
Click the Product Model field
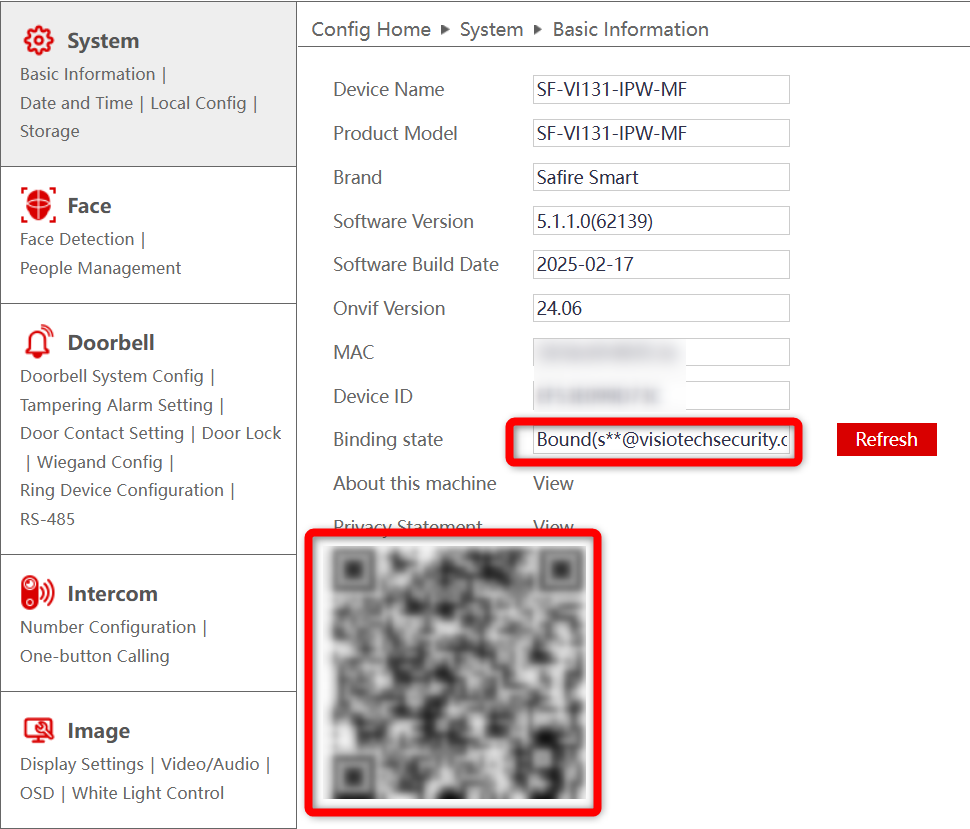pyautogui.click(x=661, y=133)
